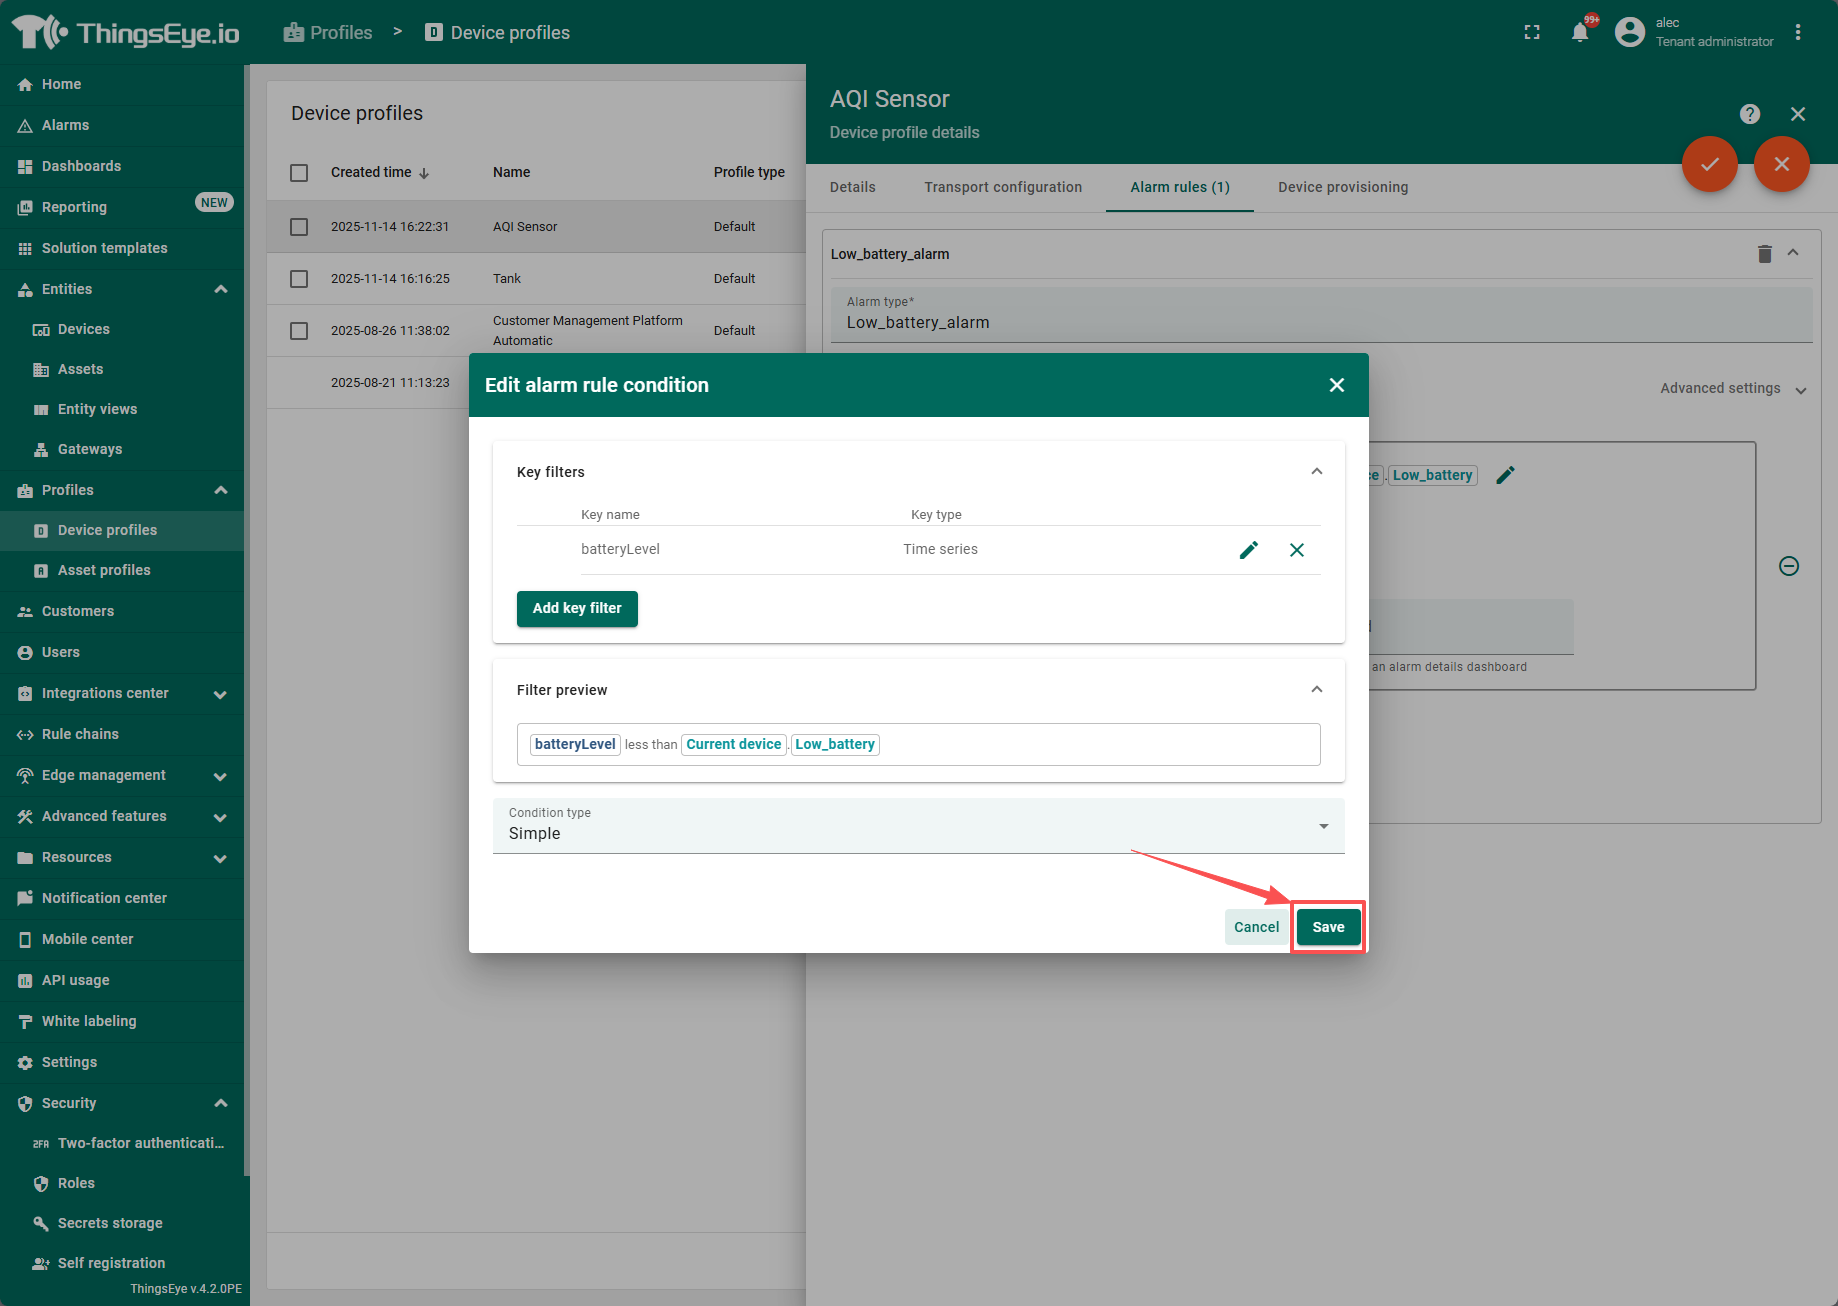The image size is (1838, 1306).
Task: Click the Filter preview condition box
Action: tap(918, 744)
